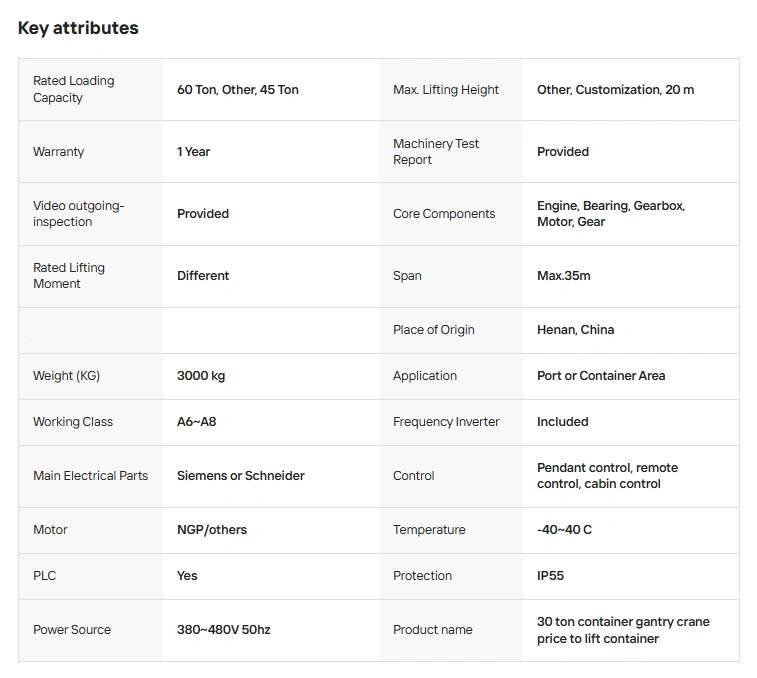Image resolution: width=757 pixels, height=678 pixels.
Task: Select the Engine, Bearing, Gearbox core components value
Action: [x=610, y=214]
